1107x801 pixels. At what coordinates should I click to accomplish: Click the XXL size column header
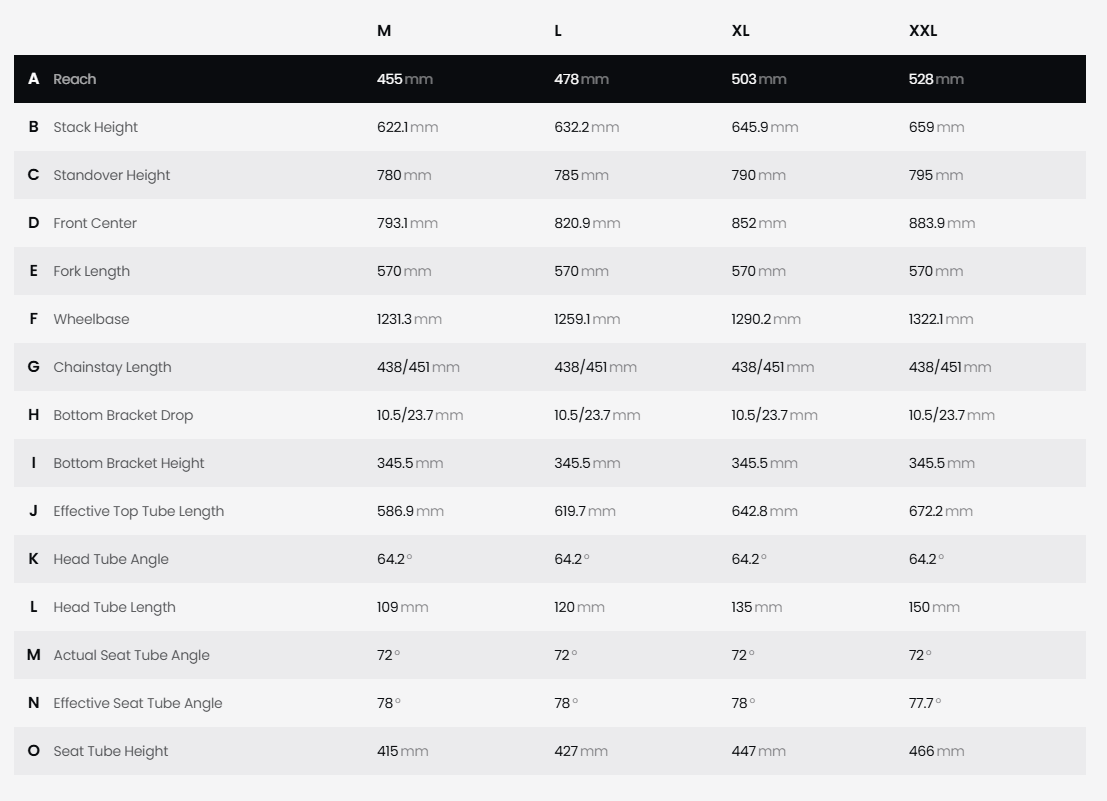coord(923,31)
